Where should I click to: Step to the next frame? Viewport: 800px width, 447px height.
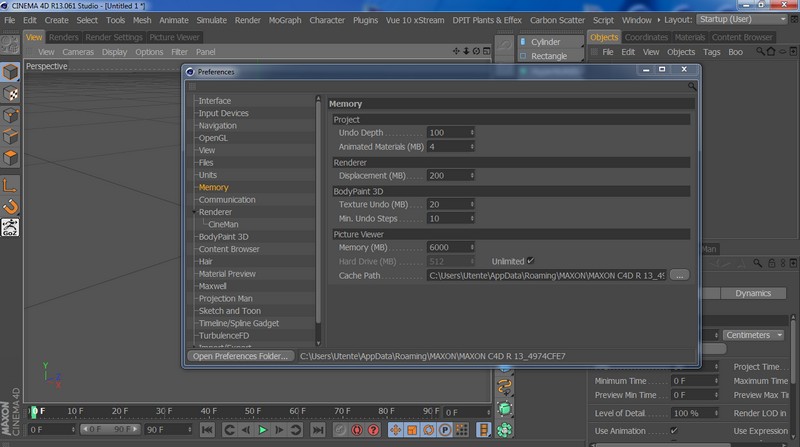pos(279,430)
